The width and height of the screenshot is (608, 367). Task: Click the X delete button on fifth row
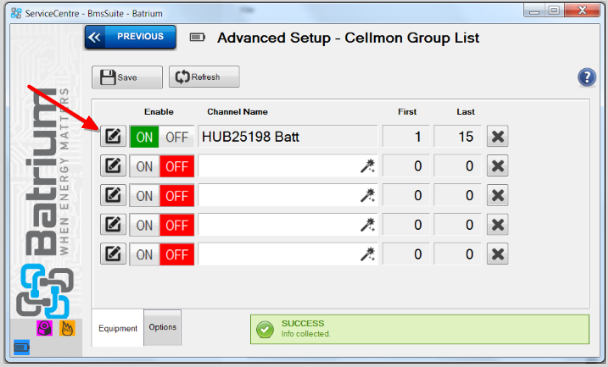(498, 254)
